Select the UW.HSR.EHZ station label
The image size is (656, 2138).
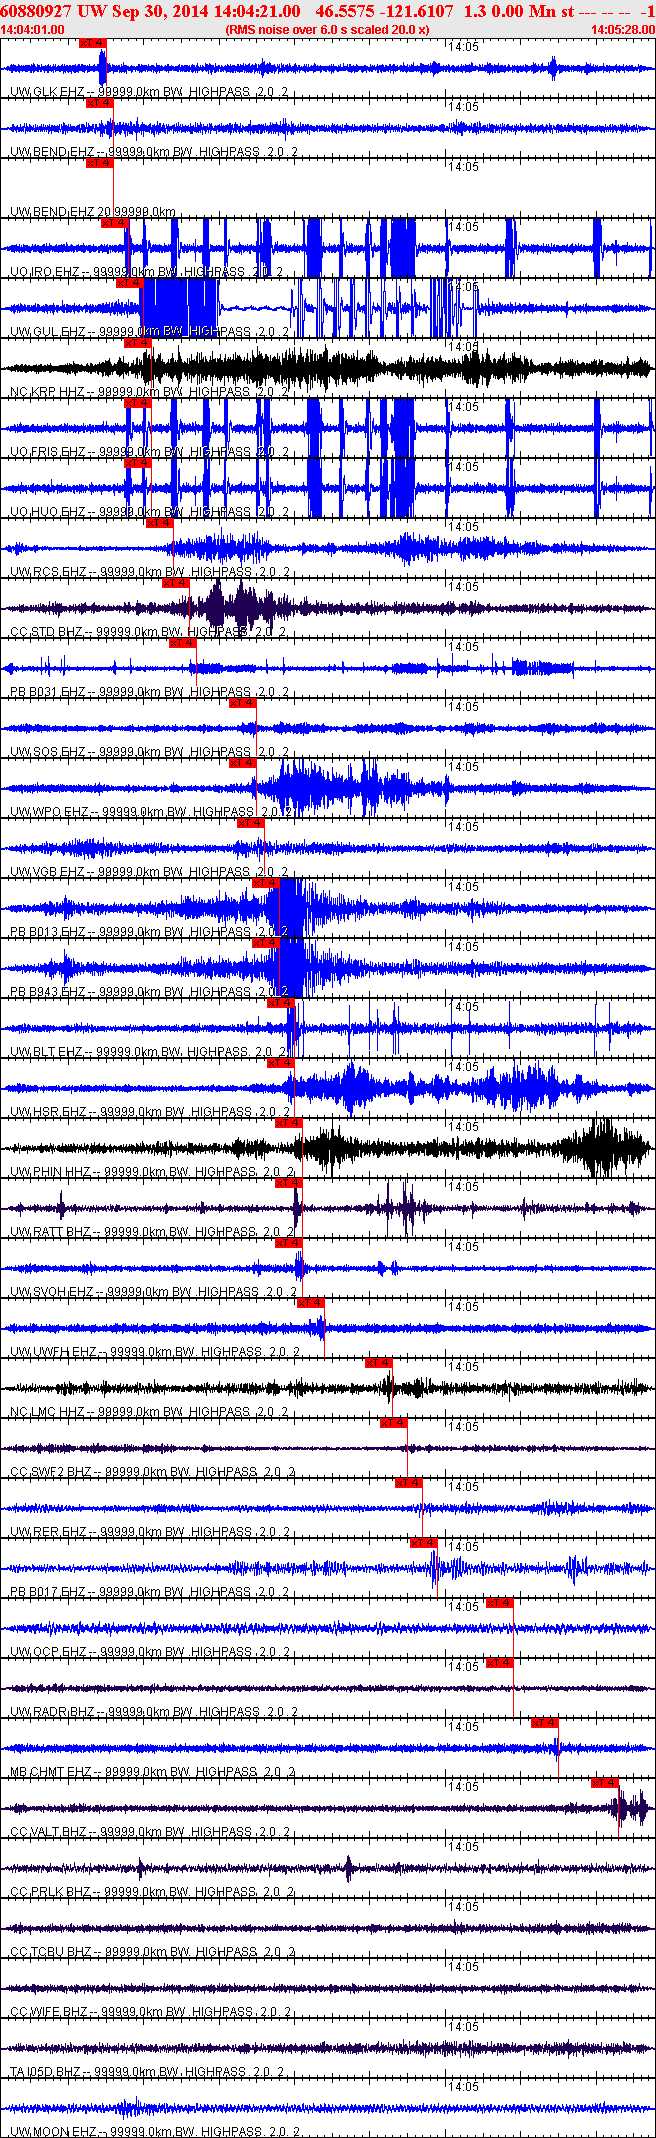[x=149, y=1112]
